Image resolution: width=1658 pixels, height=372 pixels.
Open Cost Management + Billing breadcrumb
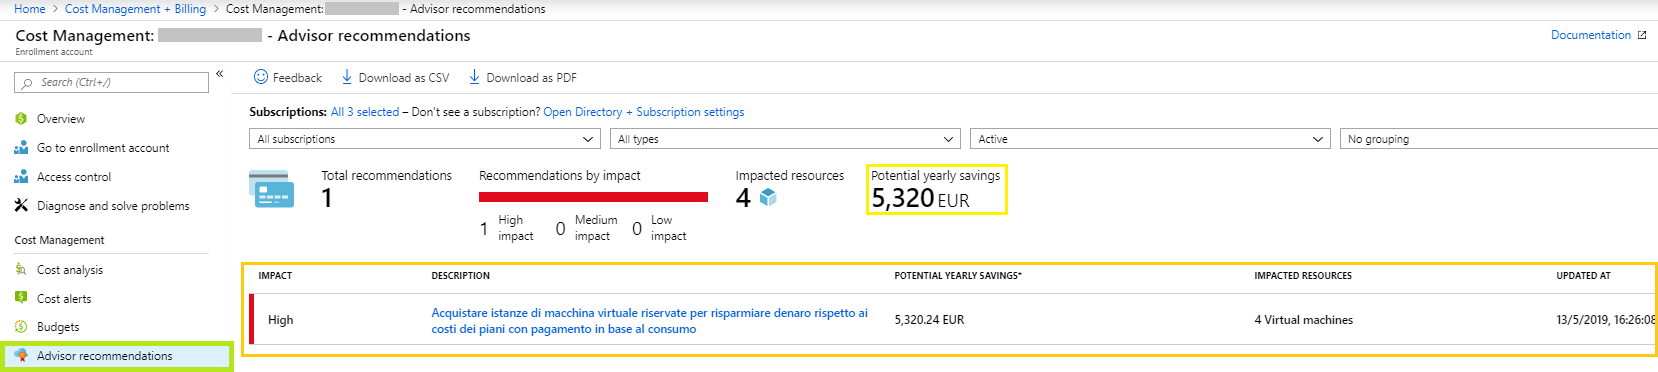pos(135,9)
